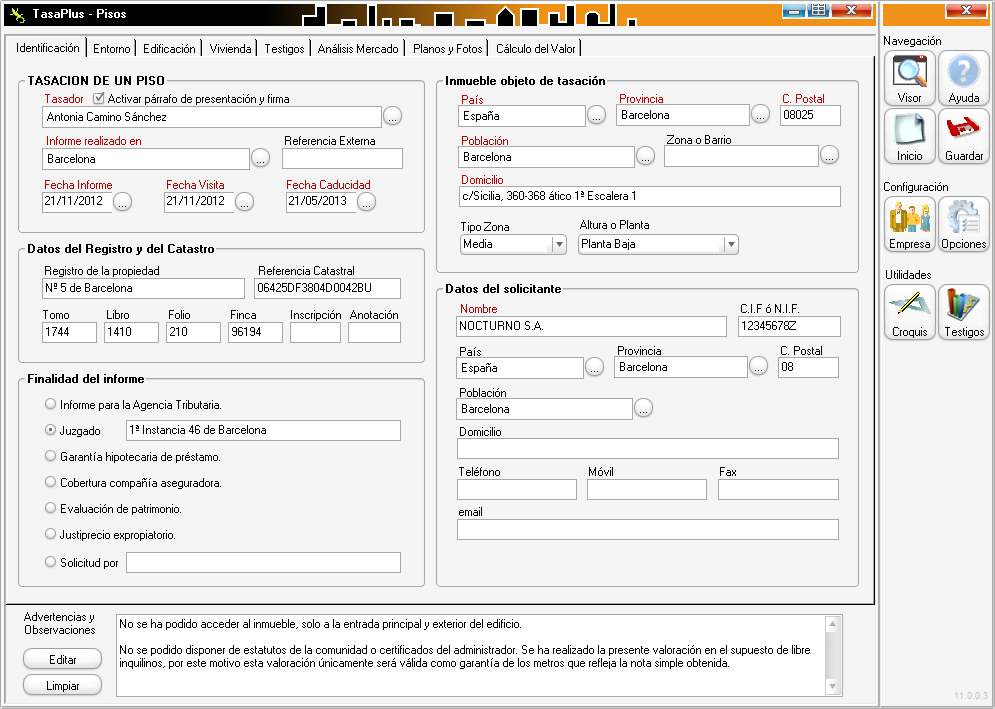The image size is (995, 709).
Task: Expand the Tipo Zona dropdown
Action: [559, 244]
